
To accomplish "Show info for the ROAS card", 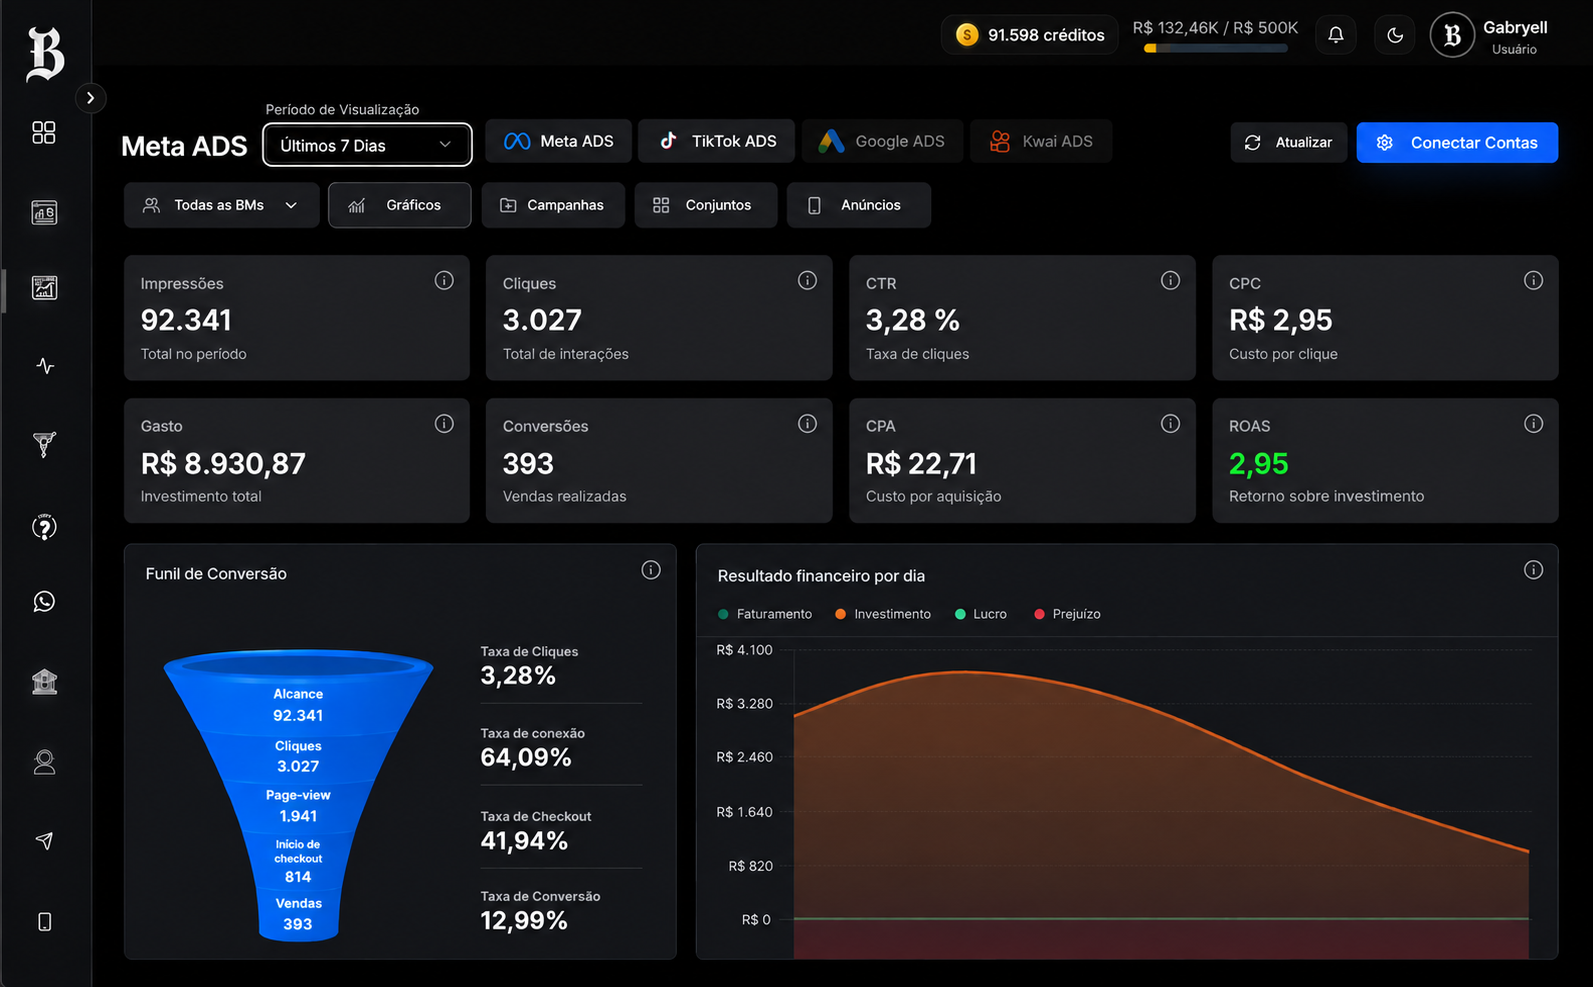I will pos(1533,424).
